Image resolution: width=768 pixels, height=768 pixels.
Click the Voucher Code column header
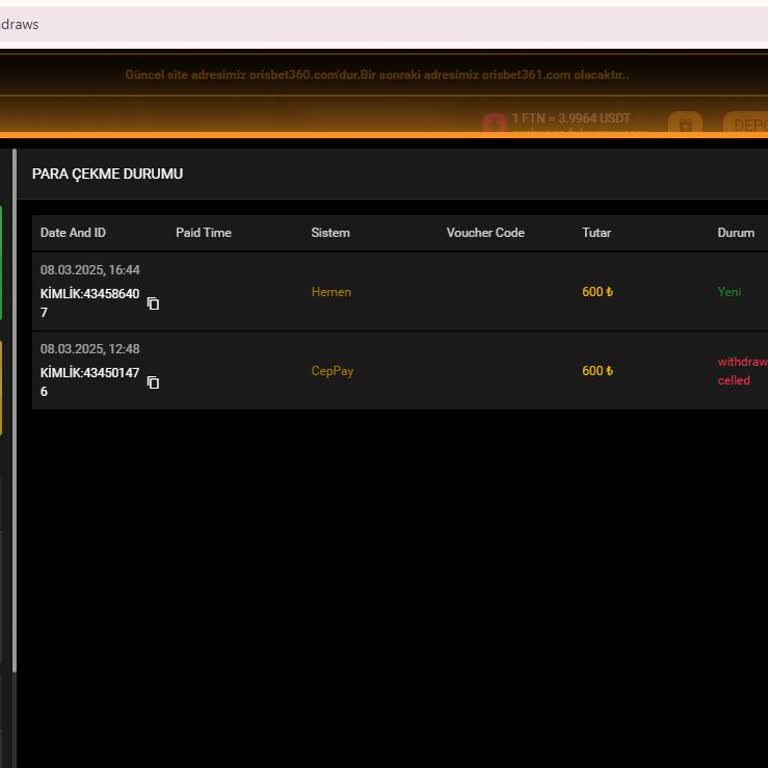[485, 233]
